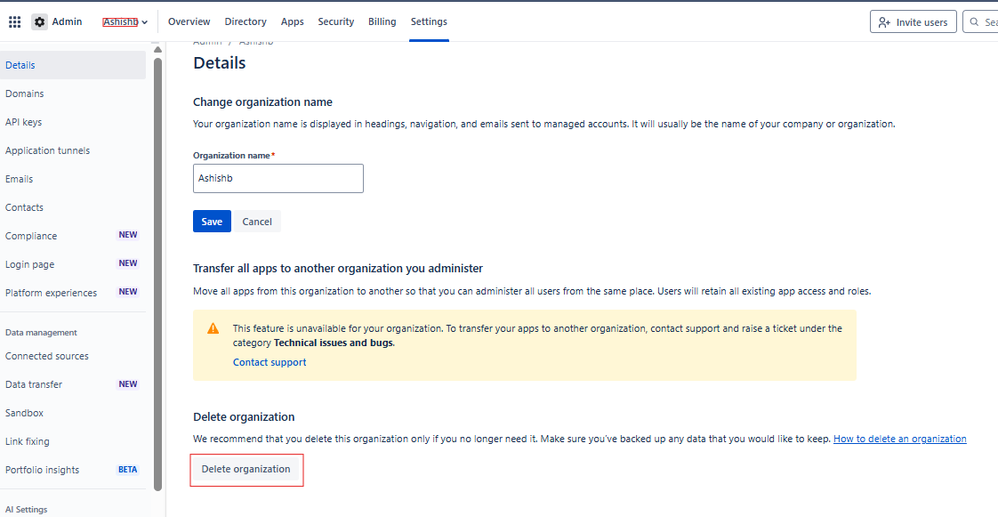The image size is (998, 517).
Task: Open Contacts in the sidebar
Action: coord(73,208)
